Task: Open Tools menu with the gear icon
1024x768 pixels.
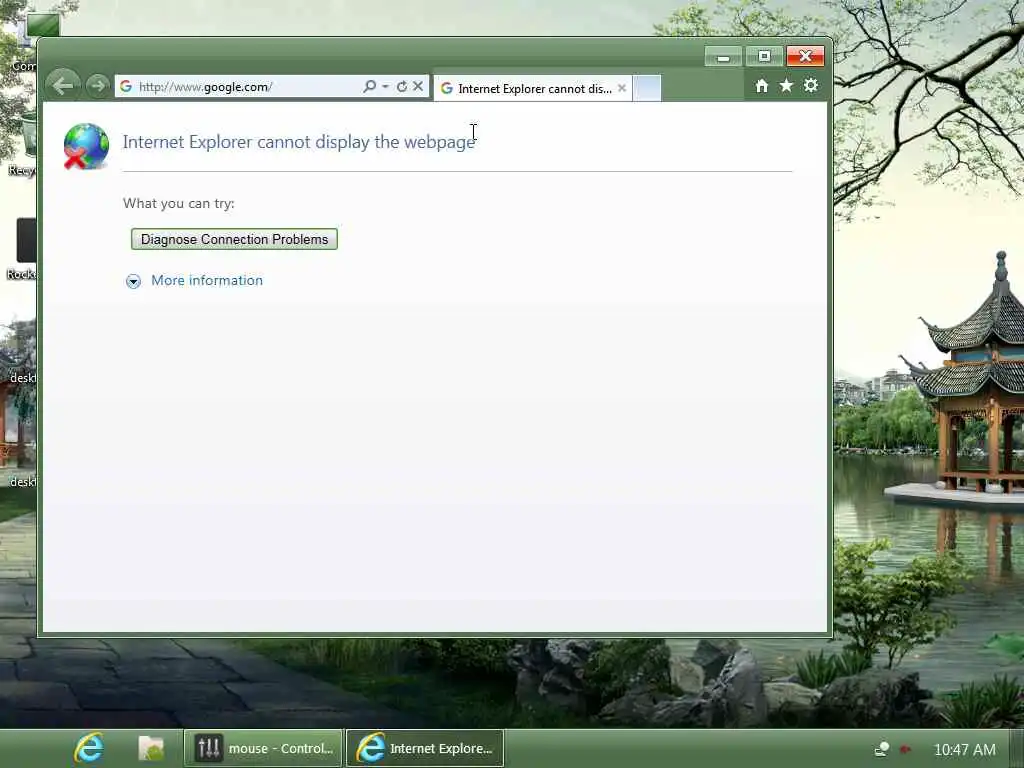Action: 810,86
